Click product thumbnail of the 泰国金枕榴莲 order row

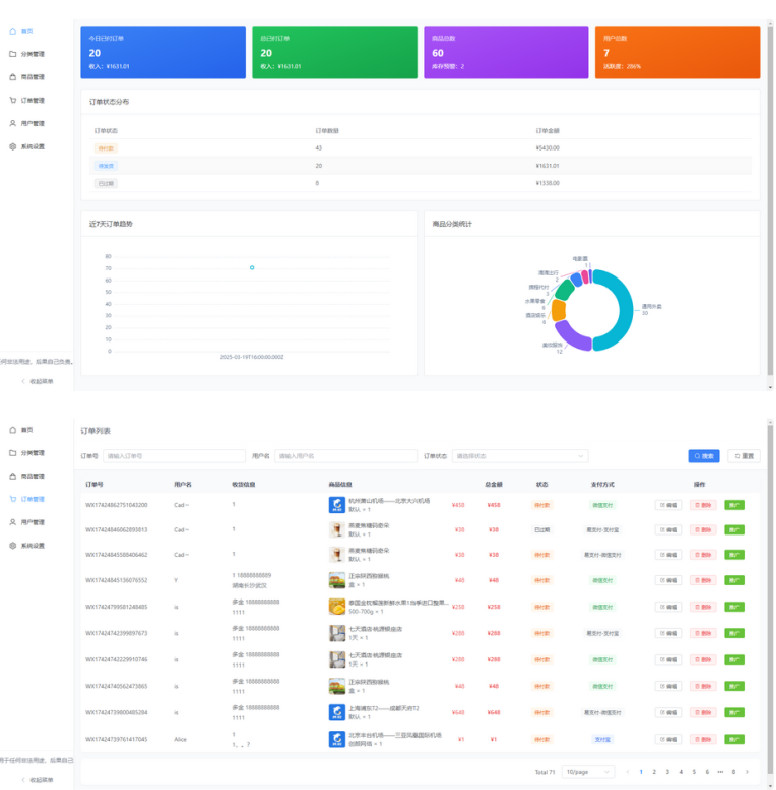click(x=337, y=606)
